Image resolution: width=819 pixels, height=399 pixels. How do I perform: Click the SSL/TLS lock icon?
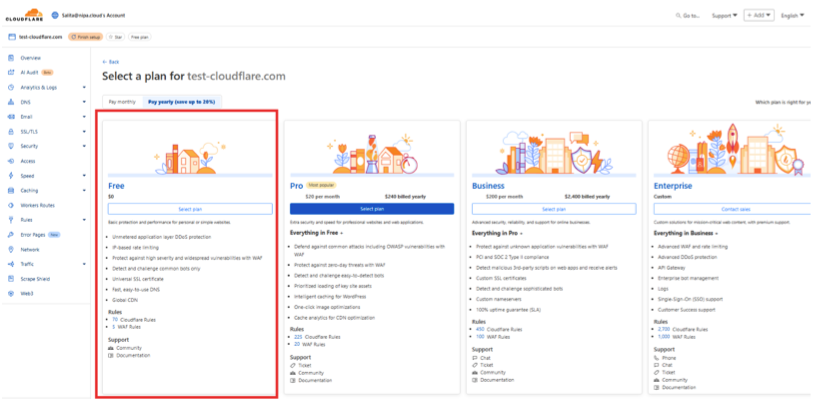point(10,132)
